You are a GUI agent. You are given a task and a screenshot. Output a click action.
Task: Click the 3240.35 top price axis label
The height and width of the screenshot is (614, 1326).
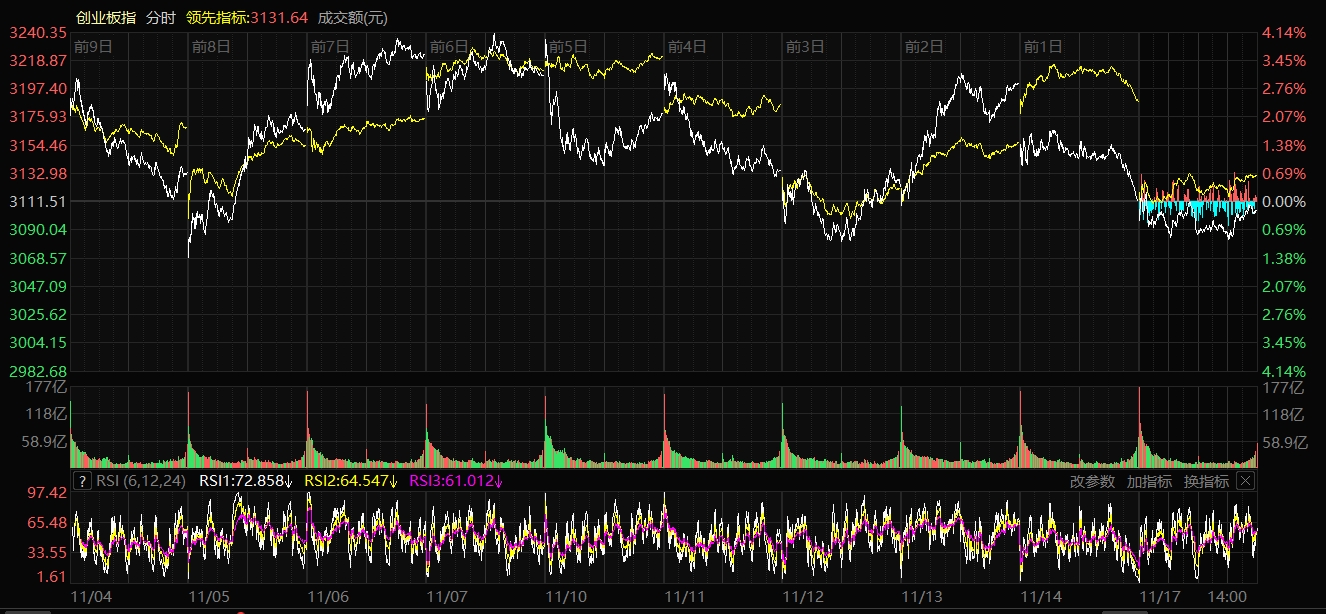[x=37, y=33]
